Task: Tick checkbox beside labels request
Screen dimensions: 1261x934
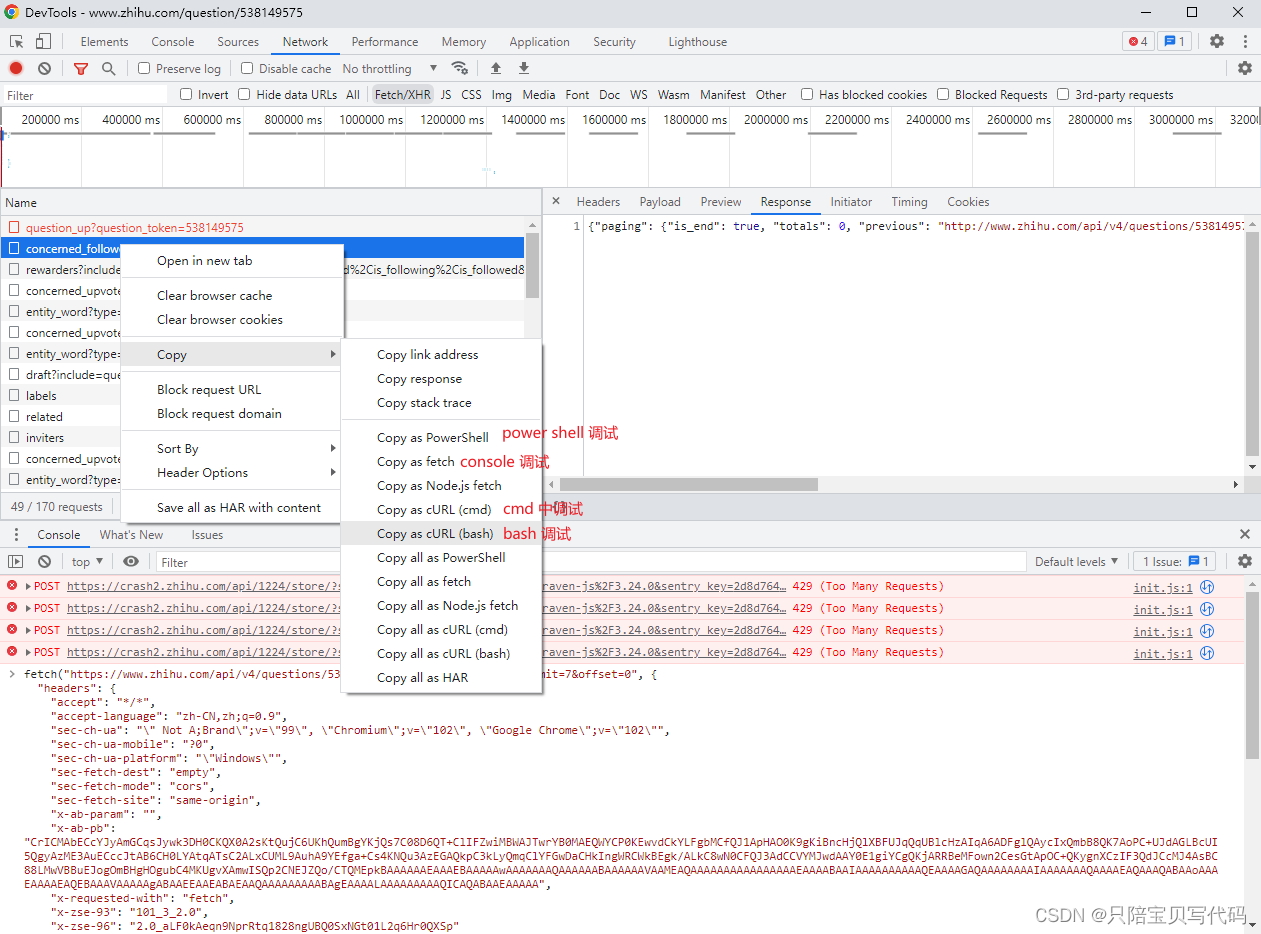Action: click(x=14, y=395)
